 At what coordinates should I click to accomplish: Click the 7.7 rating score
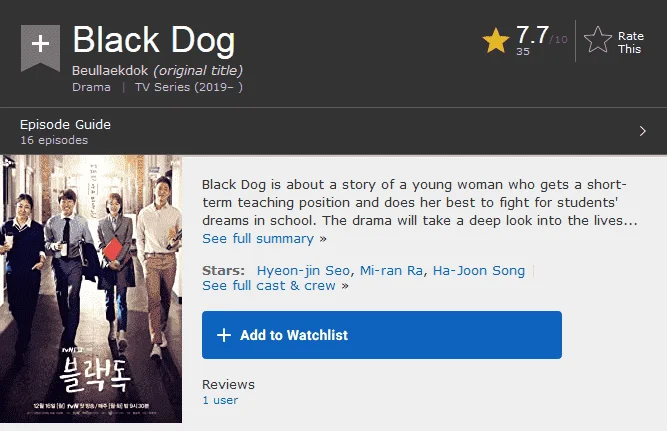tap(532, 35)
